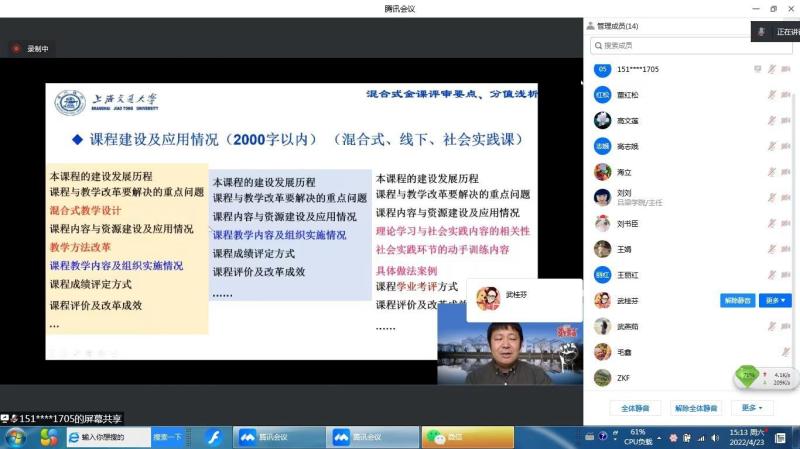Click the camera-off icon next to 雷红松
This screenshot has width=800, height=449.
coord(786,95)
